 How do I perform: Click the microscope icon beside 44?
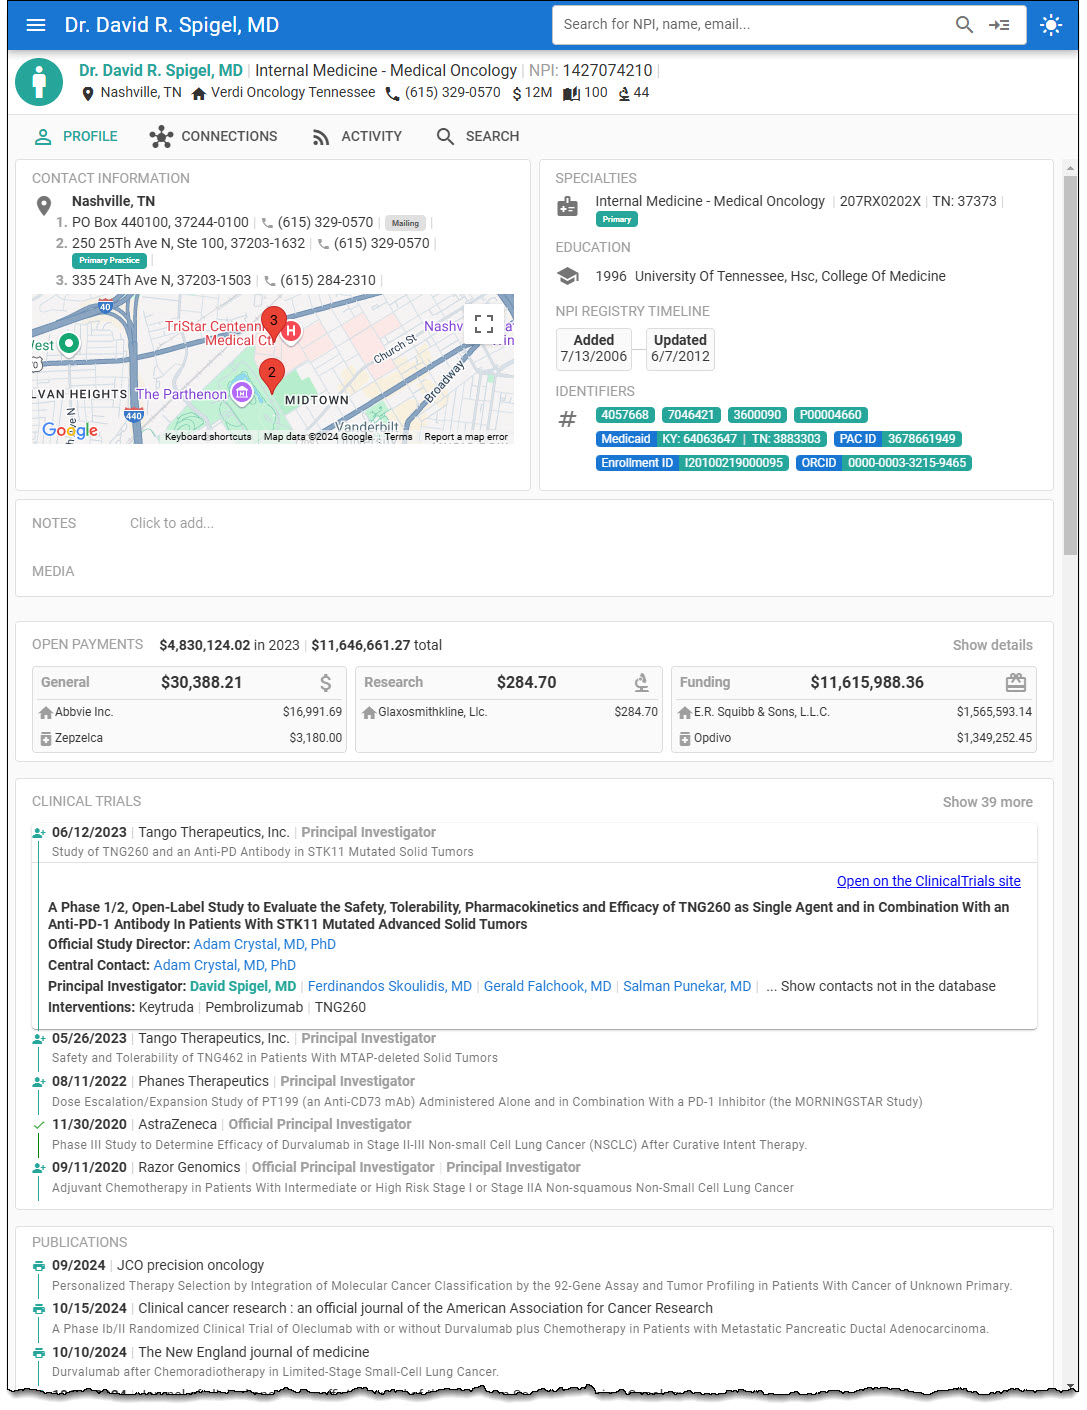624,93
